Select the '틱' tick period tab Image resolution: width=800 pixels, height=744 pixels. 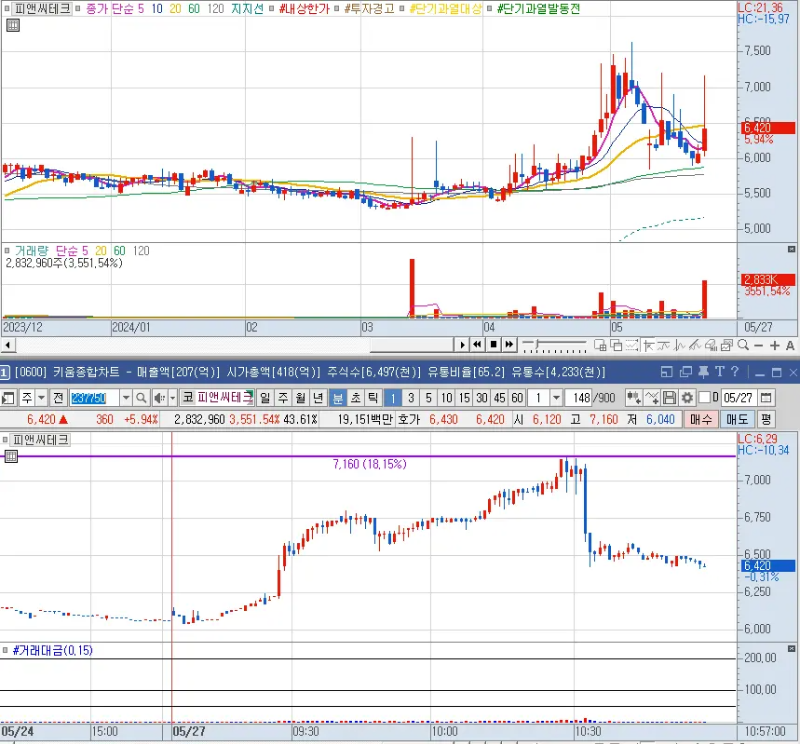(373, 398)
